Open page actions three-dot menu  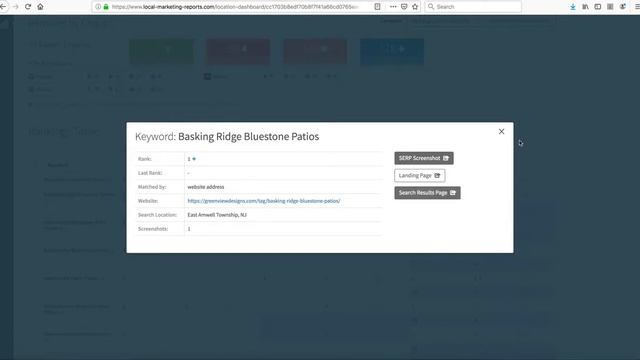tap(393, 7)
